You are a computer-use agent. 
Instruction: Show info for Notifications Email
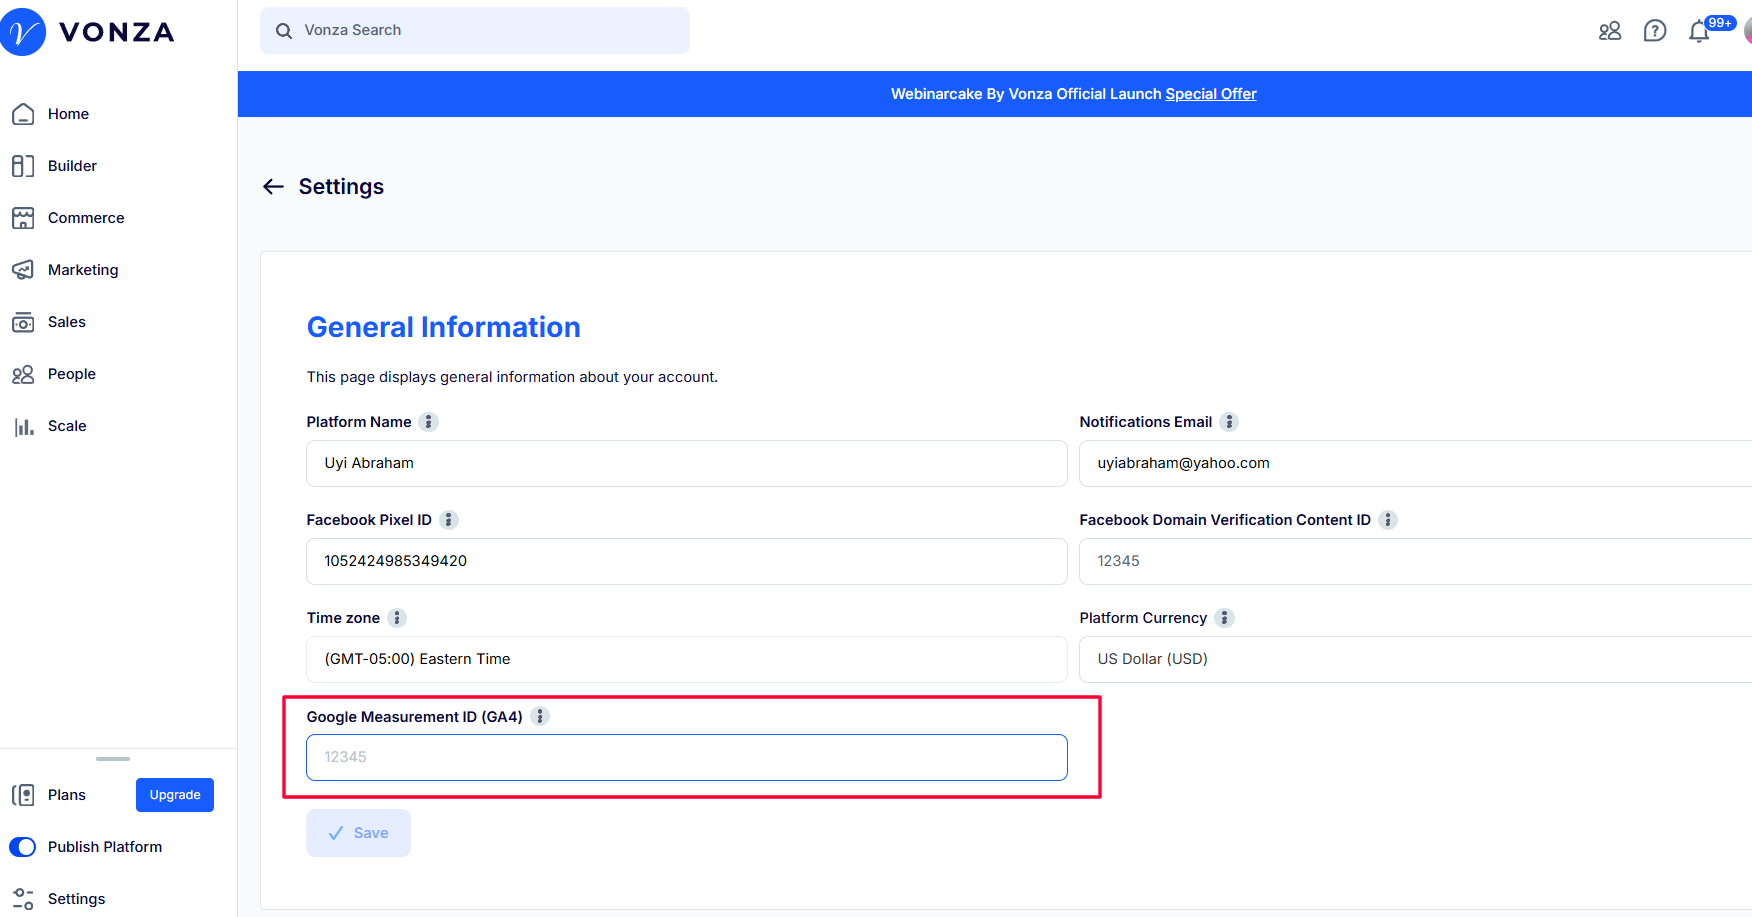coord(1229,422)
